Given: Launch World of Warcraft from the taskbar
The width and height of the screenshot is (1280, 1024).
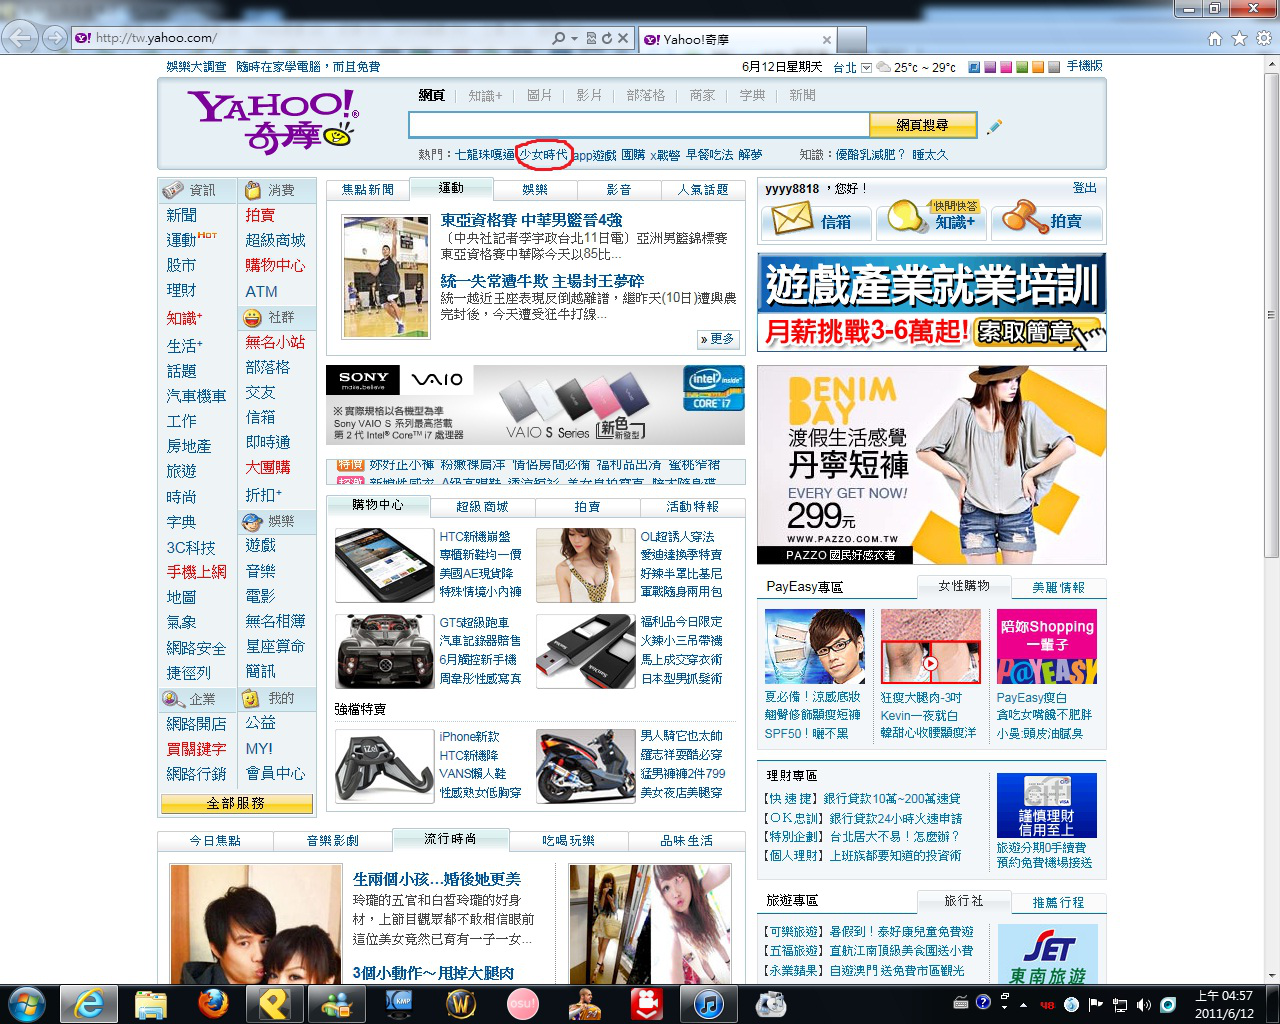Looking at the screenshot, I should pos(461,1003).
